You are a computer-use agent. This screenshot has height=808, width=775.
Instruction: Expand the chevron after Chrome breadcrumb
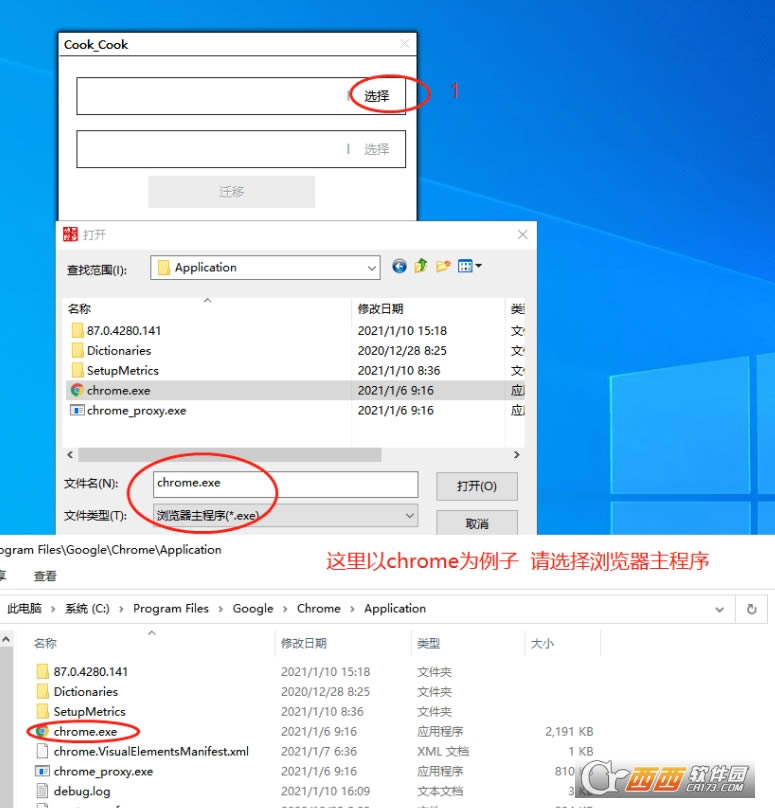click(x=352, y=609)
